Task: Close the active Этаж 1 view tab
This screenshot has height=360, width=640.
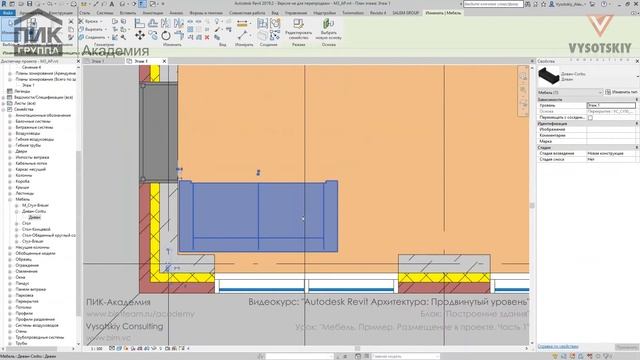Action: coord(164,61)
